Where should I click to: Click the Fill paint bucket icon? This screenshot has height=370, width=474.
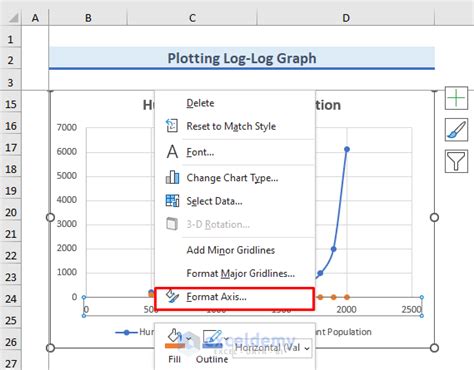(x=175, y=339)
